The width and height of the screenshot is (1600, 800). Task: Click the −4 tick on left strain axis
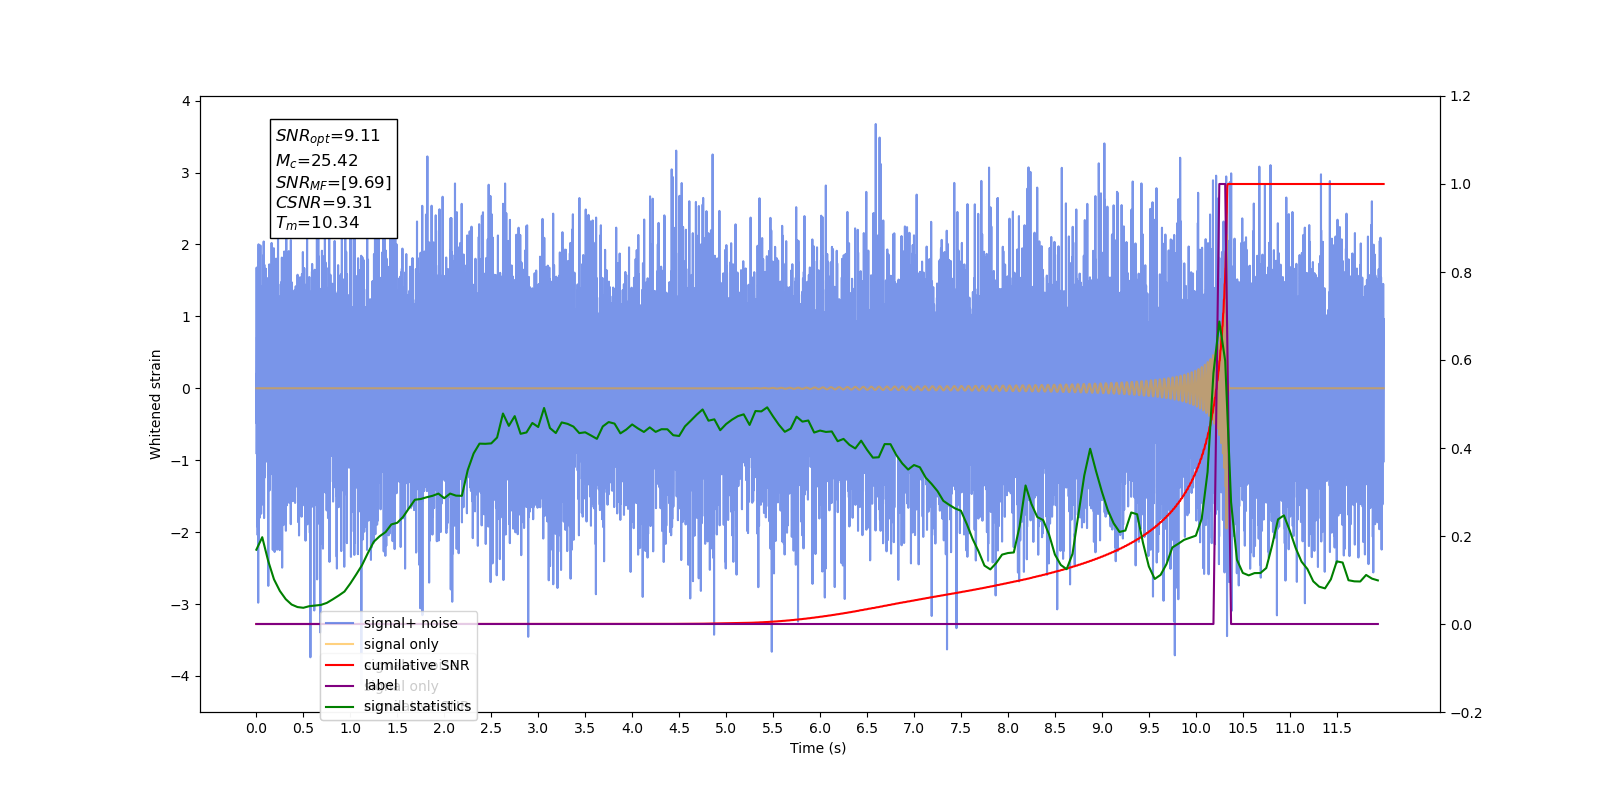pyautogui.click(x=181, y=676)
